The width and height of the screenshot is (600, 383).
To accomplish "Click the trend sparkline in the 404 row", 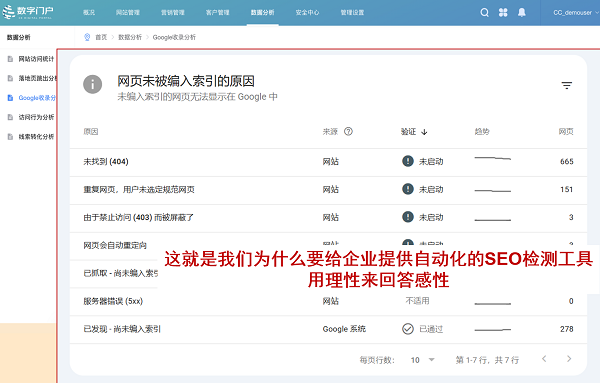I will point(492,158).
